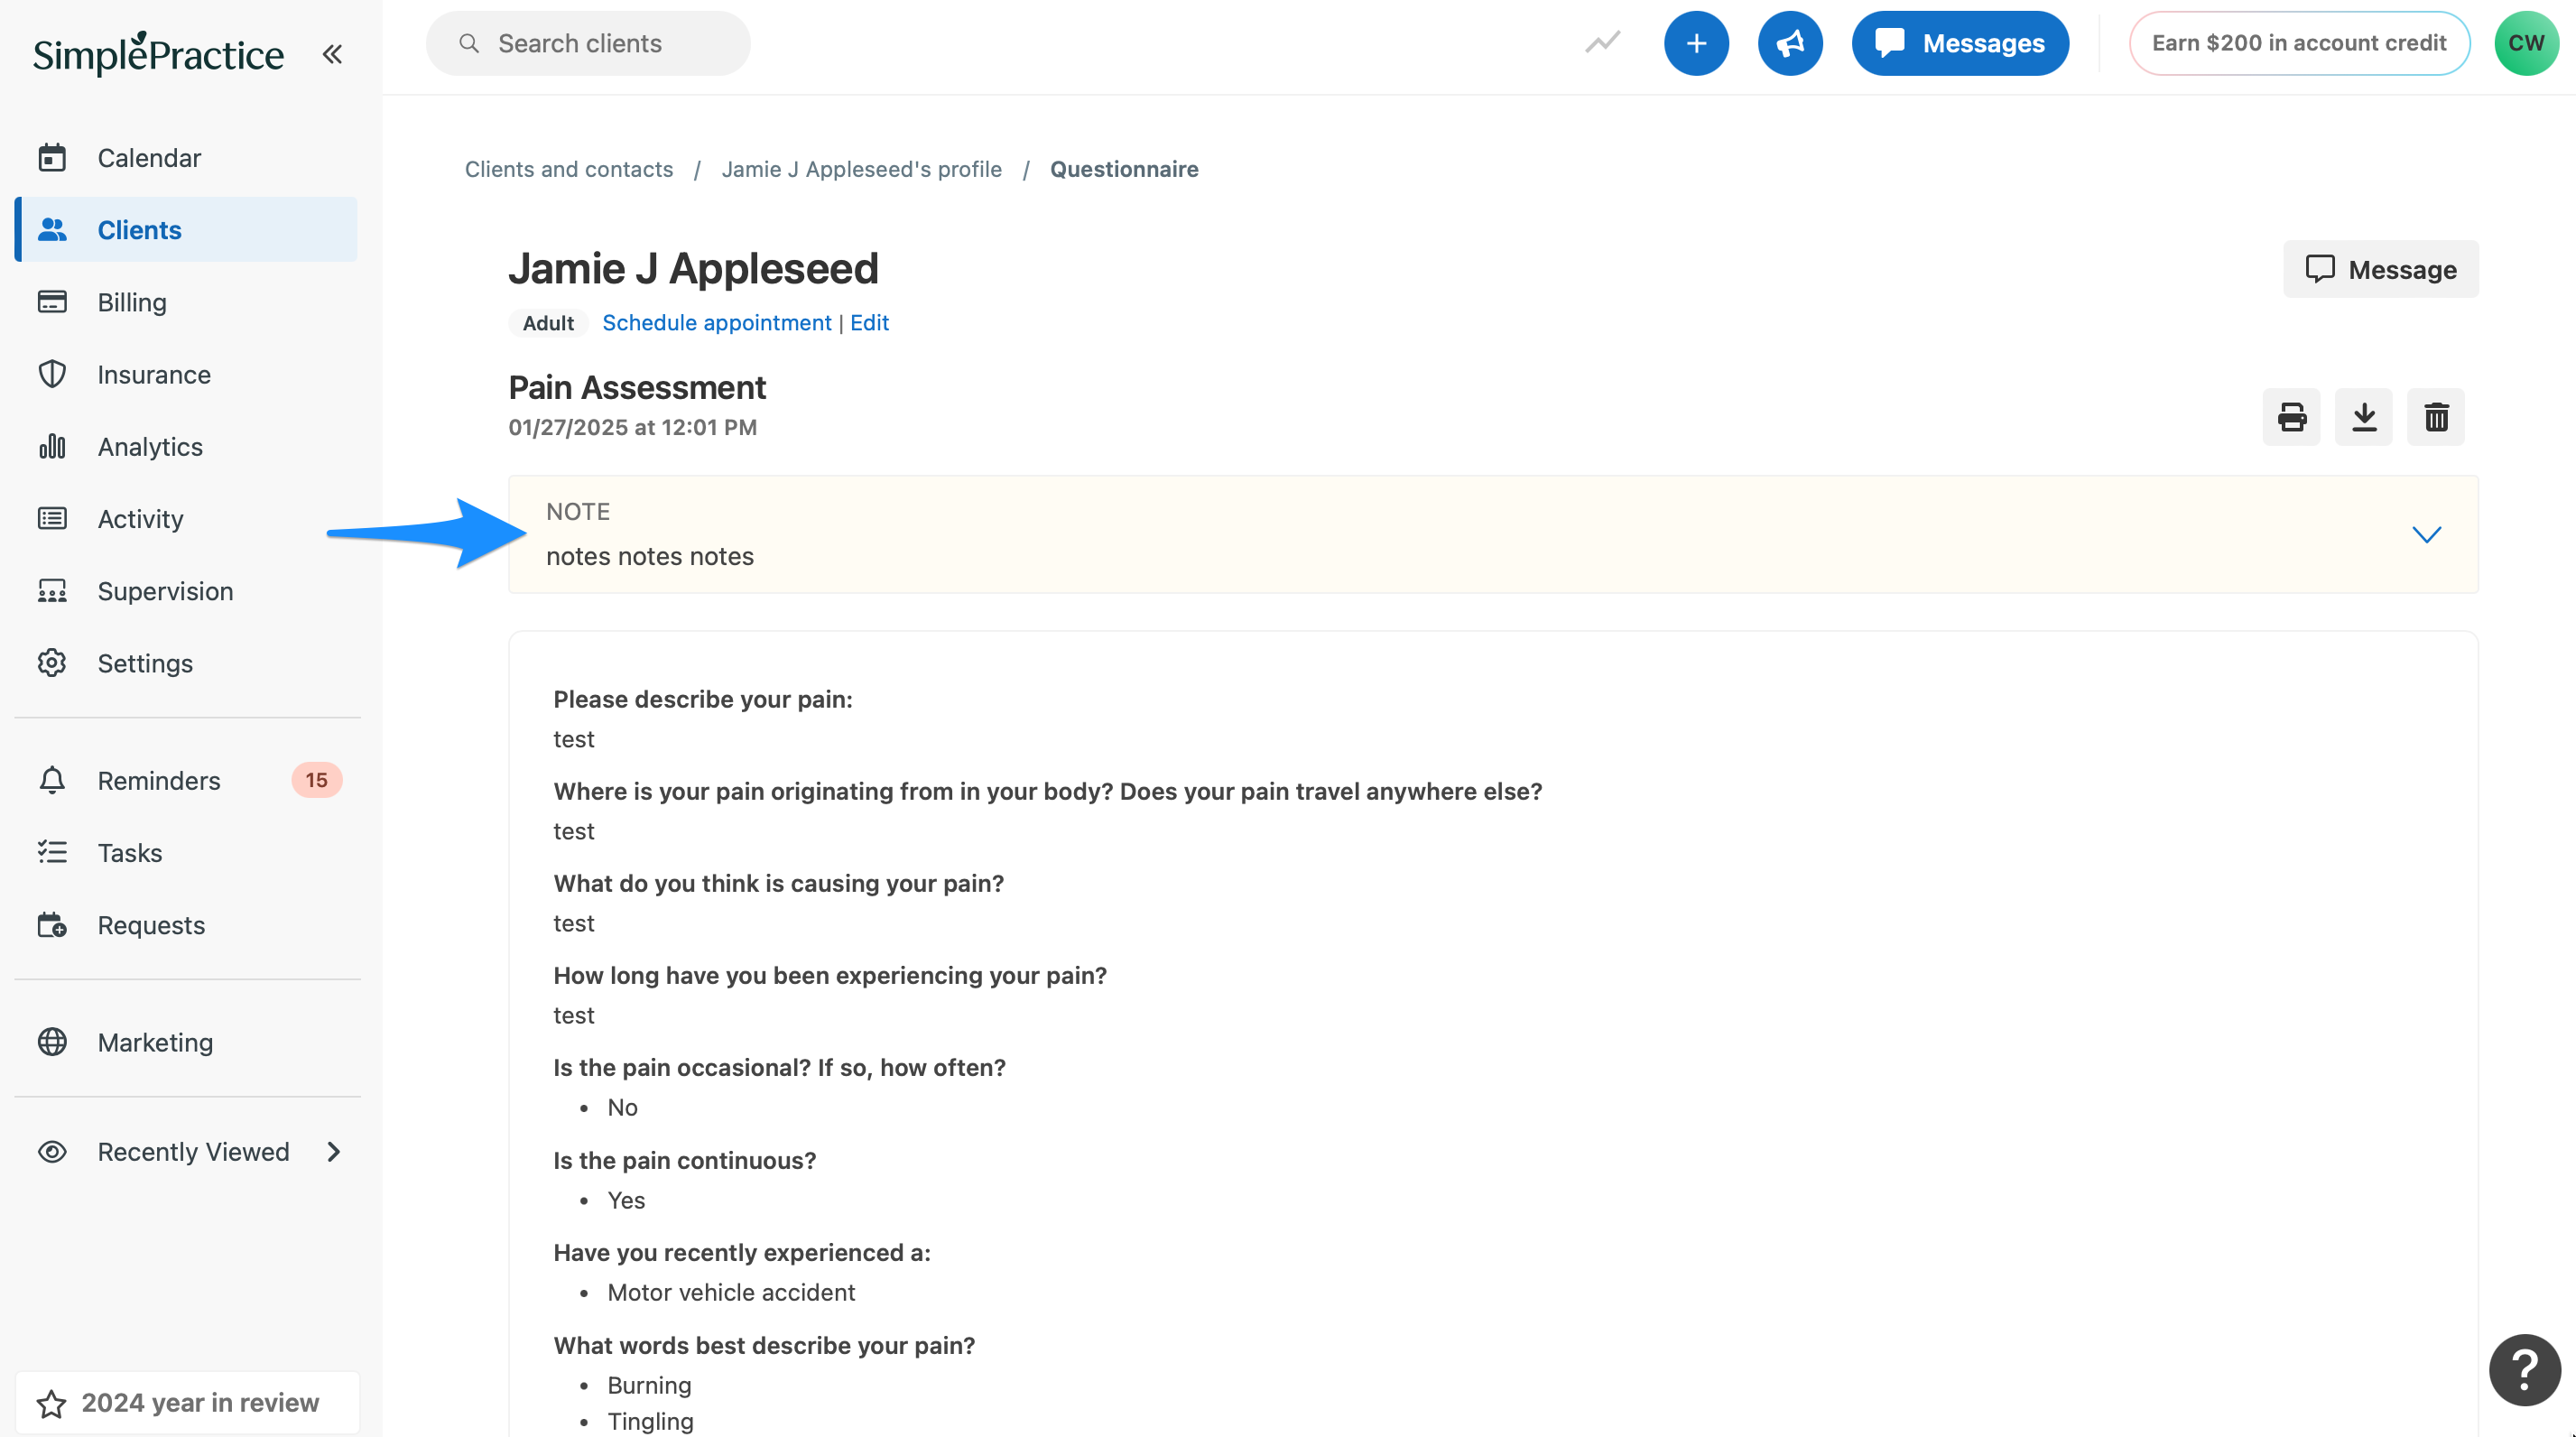Click the Settings gear icon
2576x1437 pixels.
(52, 663)
